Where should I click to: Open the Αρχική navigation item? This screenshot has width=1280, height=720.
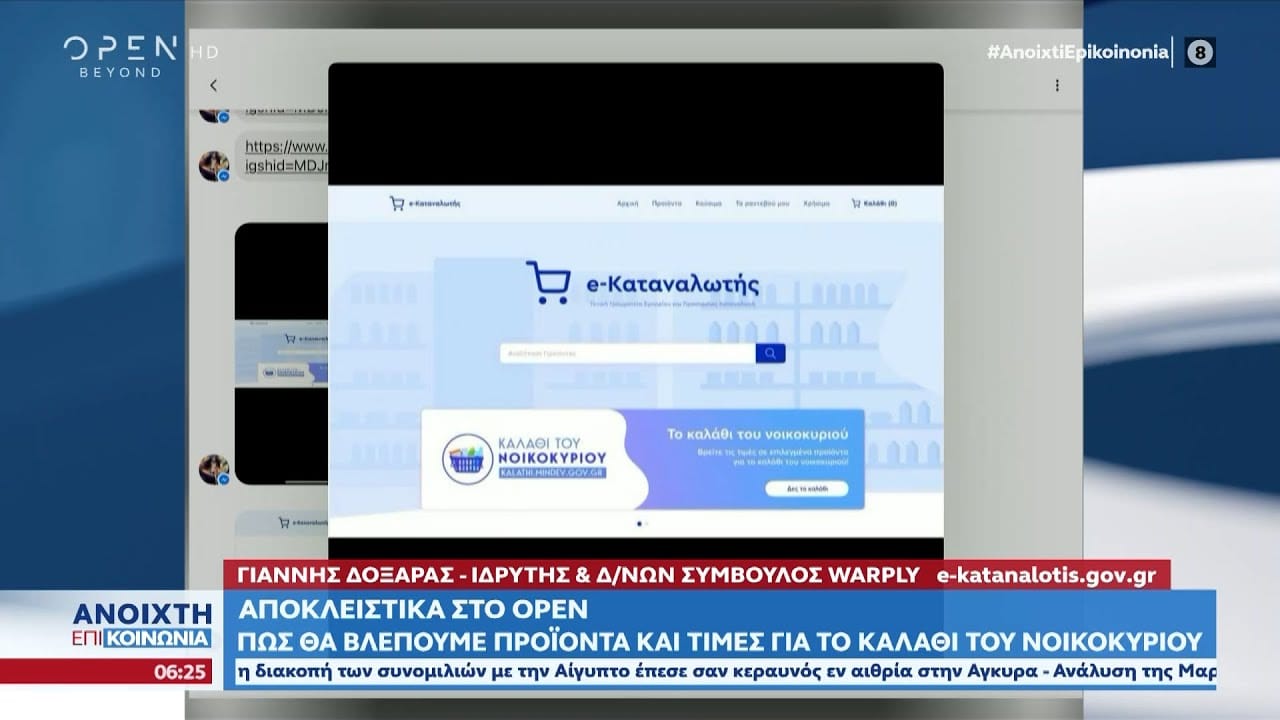628,203
